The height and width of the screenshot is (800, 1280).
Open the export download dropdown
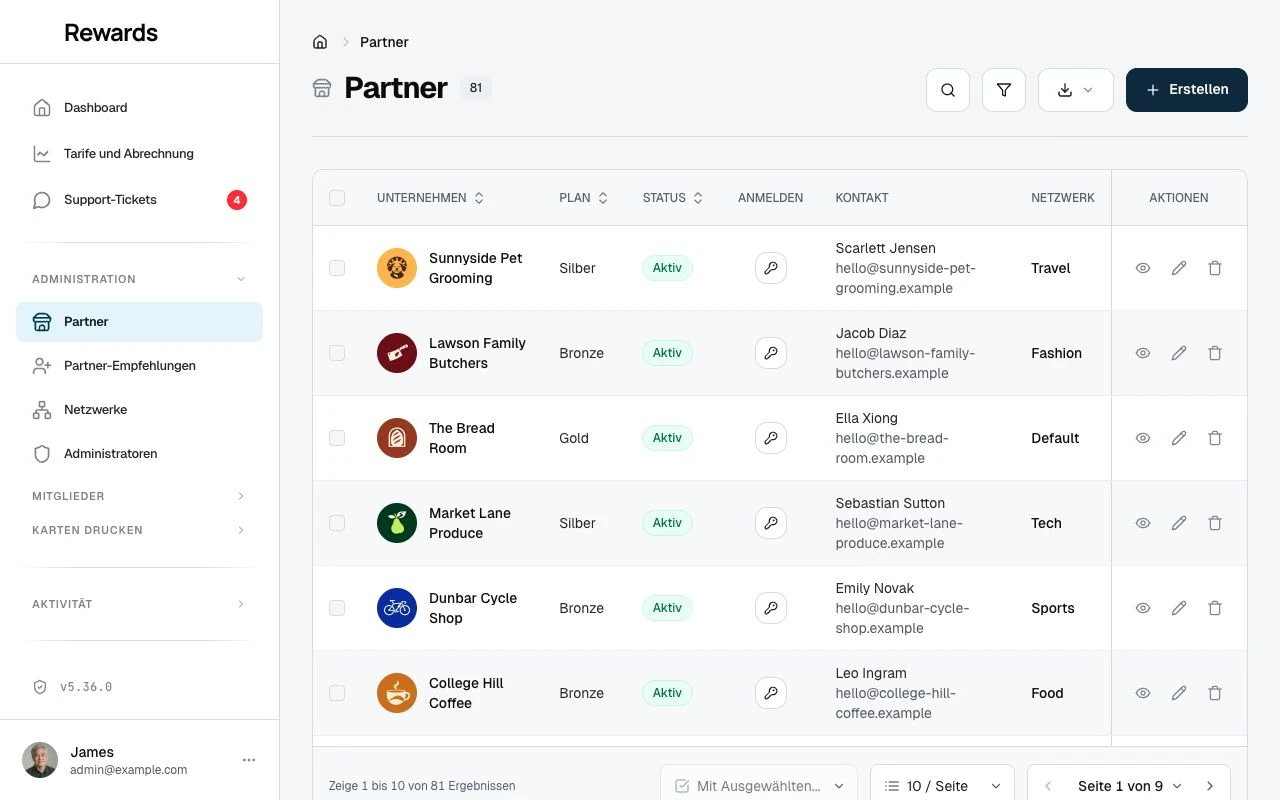1076,90
